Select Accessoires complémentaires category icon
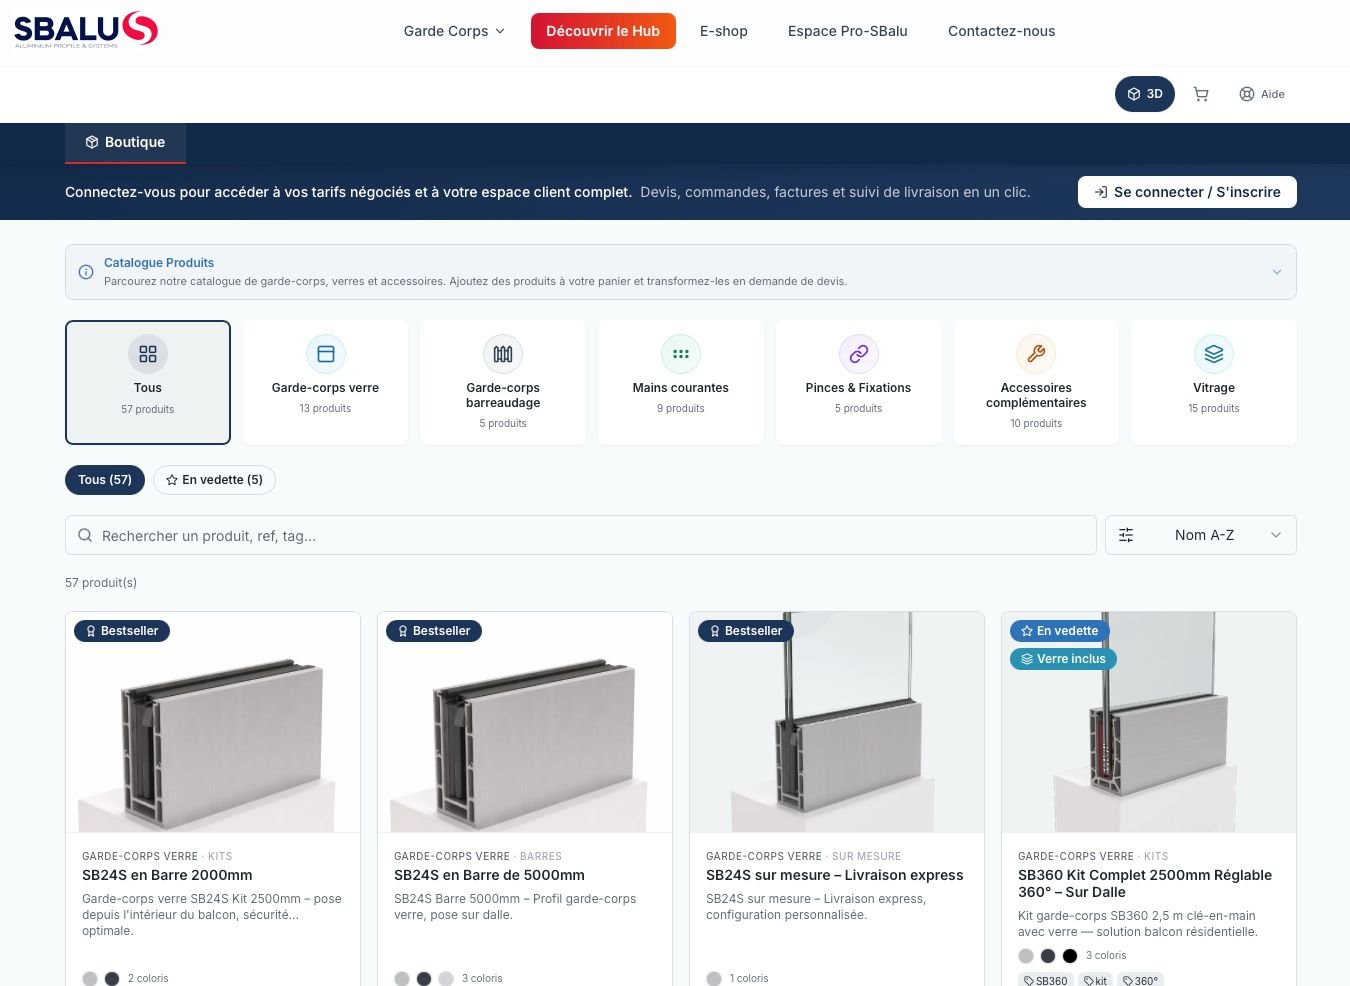Screen dimensions: 1350x986 [1036, 354]
